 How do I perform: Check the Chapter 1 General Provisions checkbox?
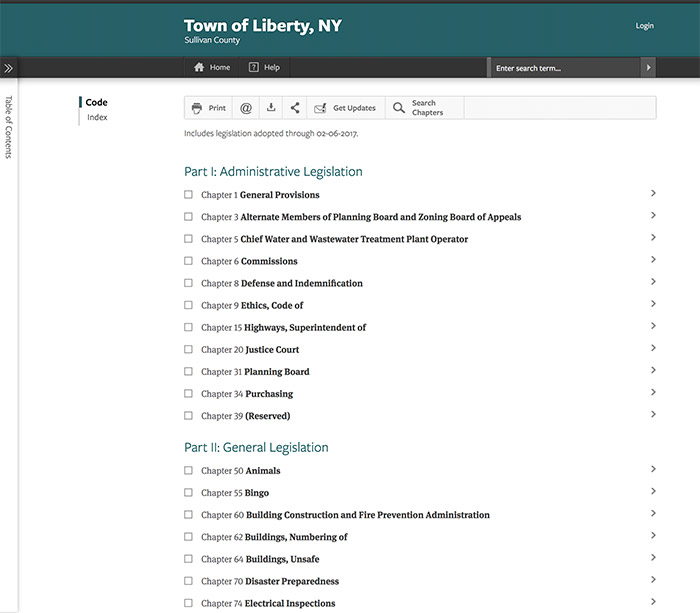(188, 195)
